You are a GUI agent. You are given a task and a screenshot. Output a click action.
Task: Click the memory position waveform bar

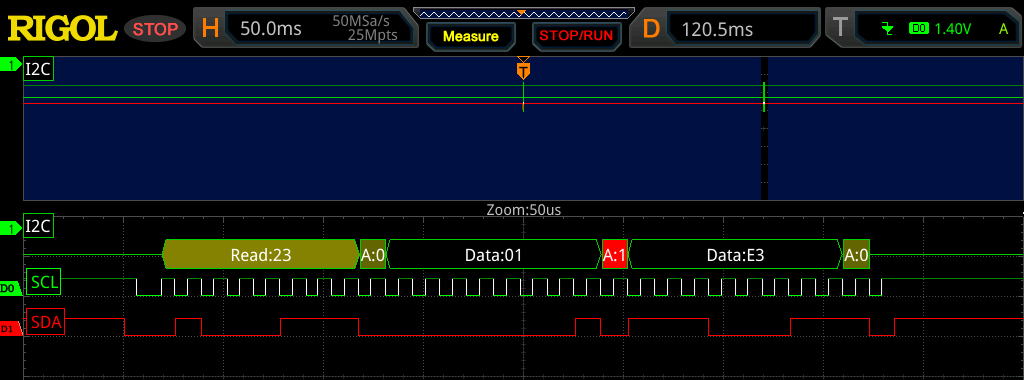coord(524,12)
